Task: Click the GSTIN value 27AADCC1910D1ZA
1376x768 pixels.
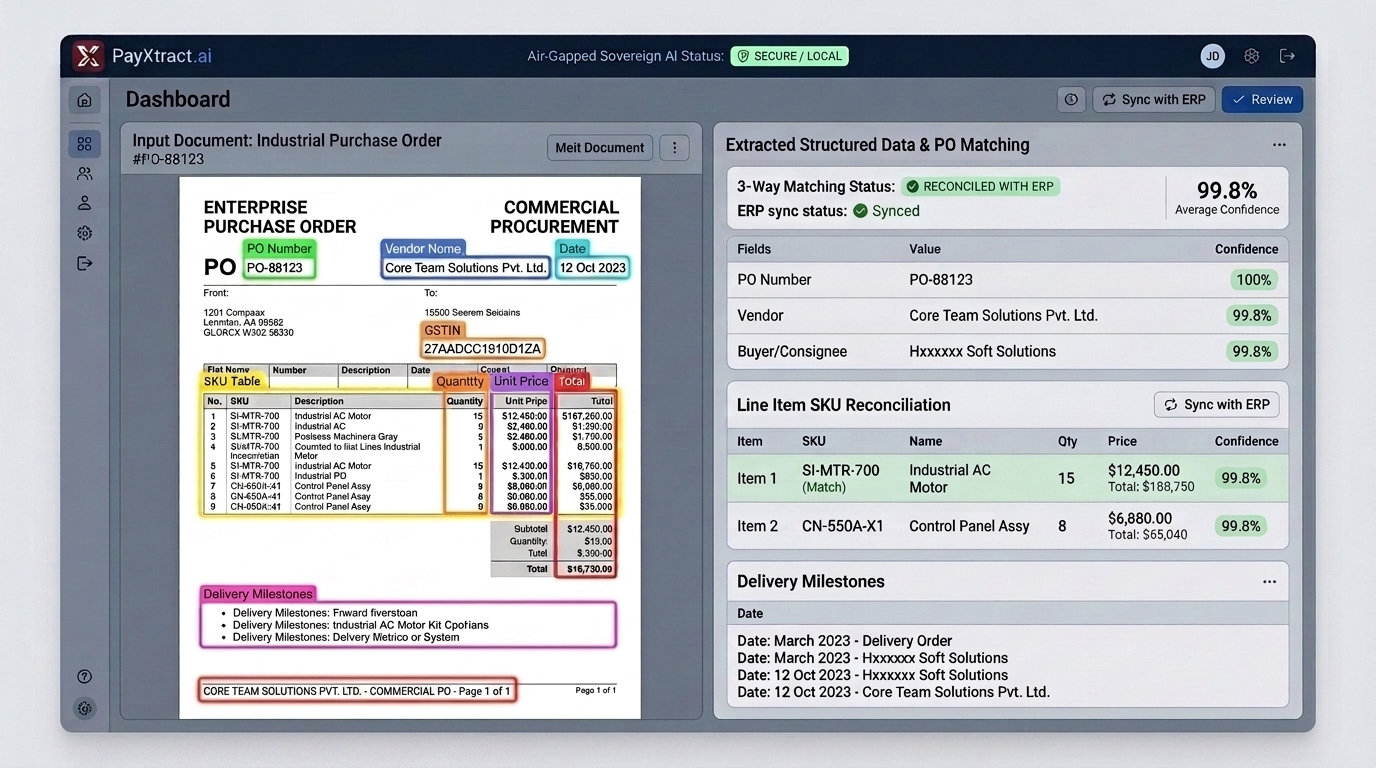Action: tap(483, 349)
